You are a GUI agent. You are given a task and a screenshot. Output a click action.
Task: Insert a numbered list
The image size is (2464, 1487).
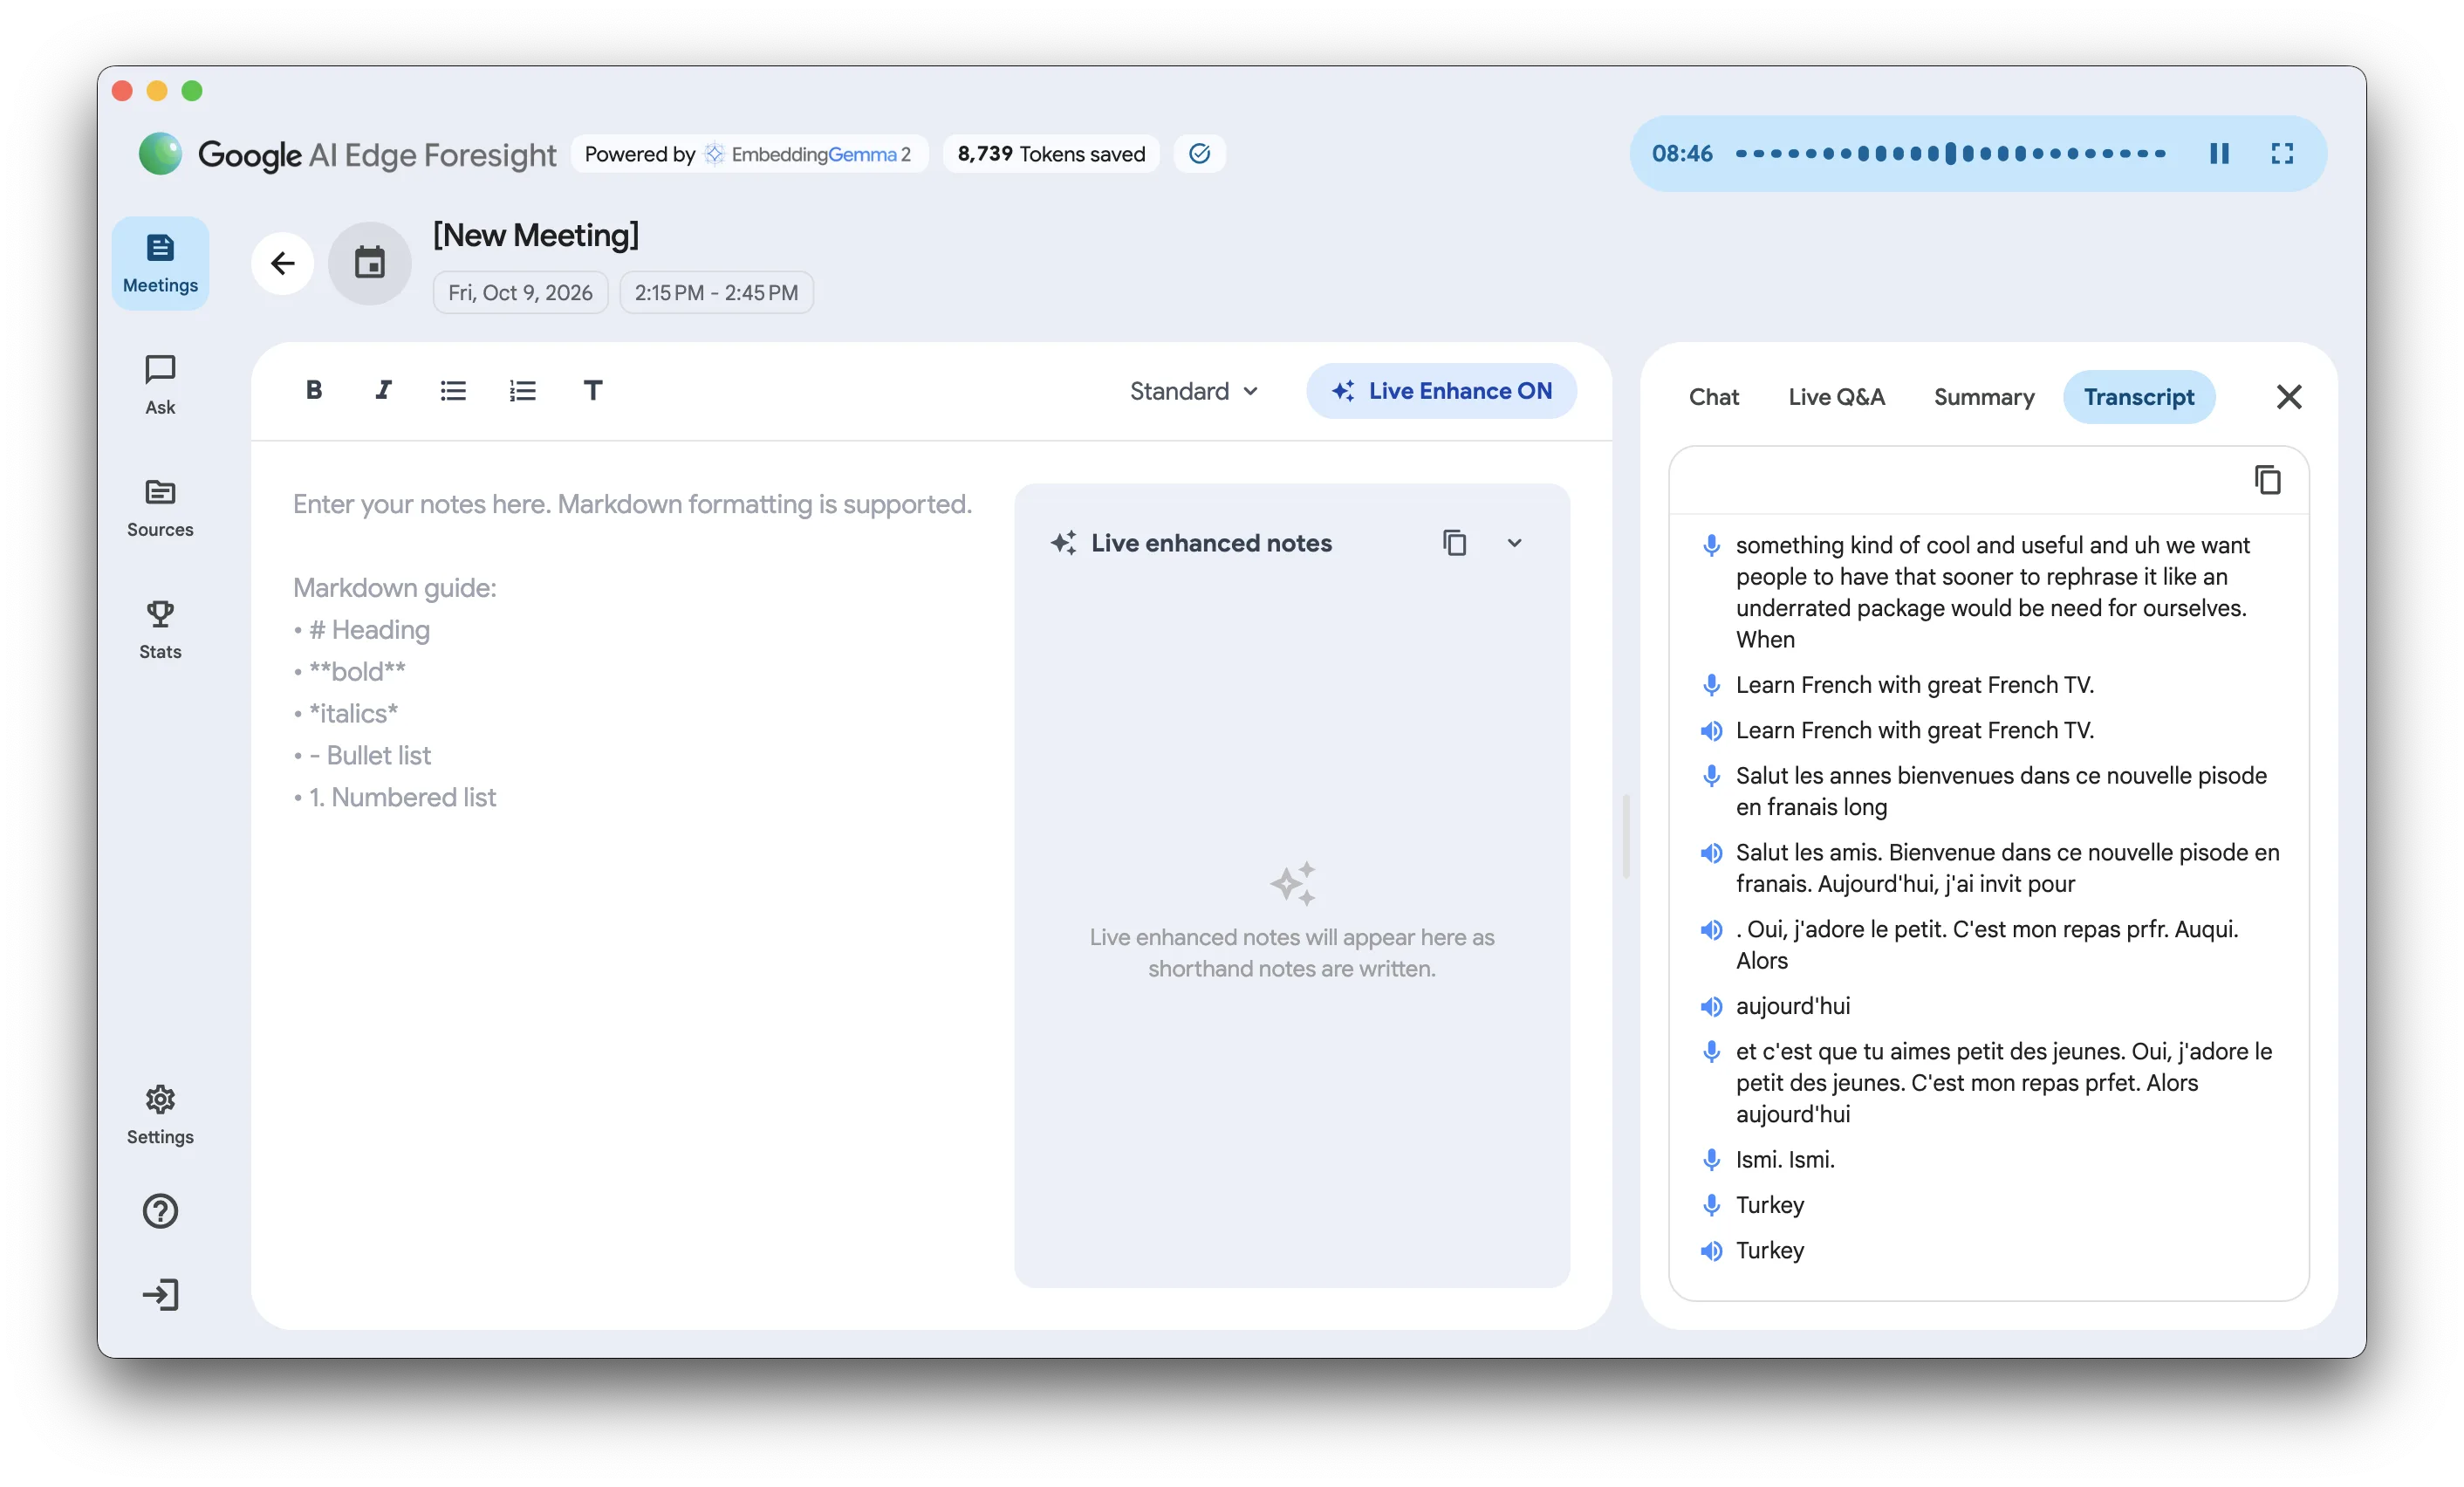pyautogui.click(x=523, y=390)
